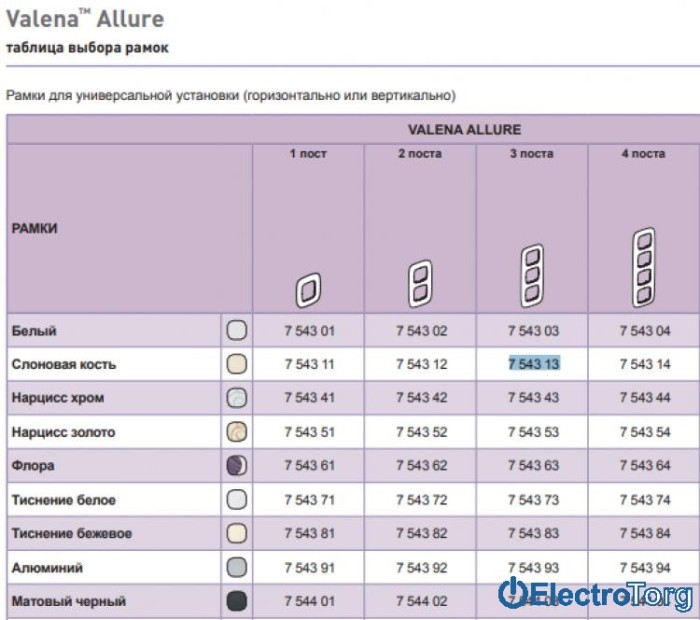The width and height of the screenshot is (700, 620).
Task: Select the Нарцисс хром color swatch
Action: pyautogui.click(x=237, y=398)
